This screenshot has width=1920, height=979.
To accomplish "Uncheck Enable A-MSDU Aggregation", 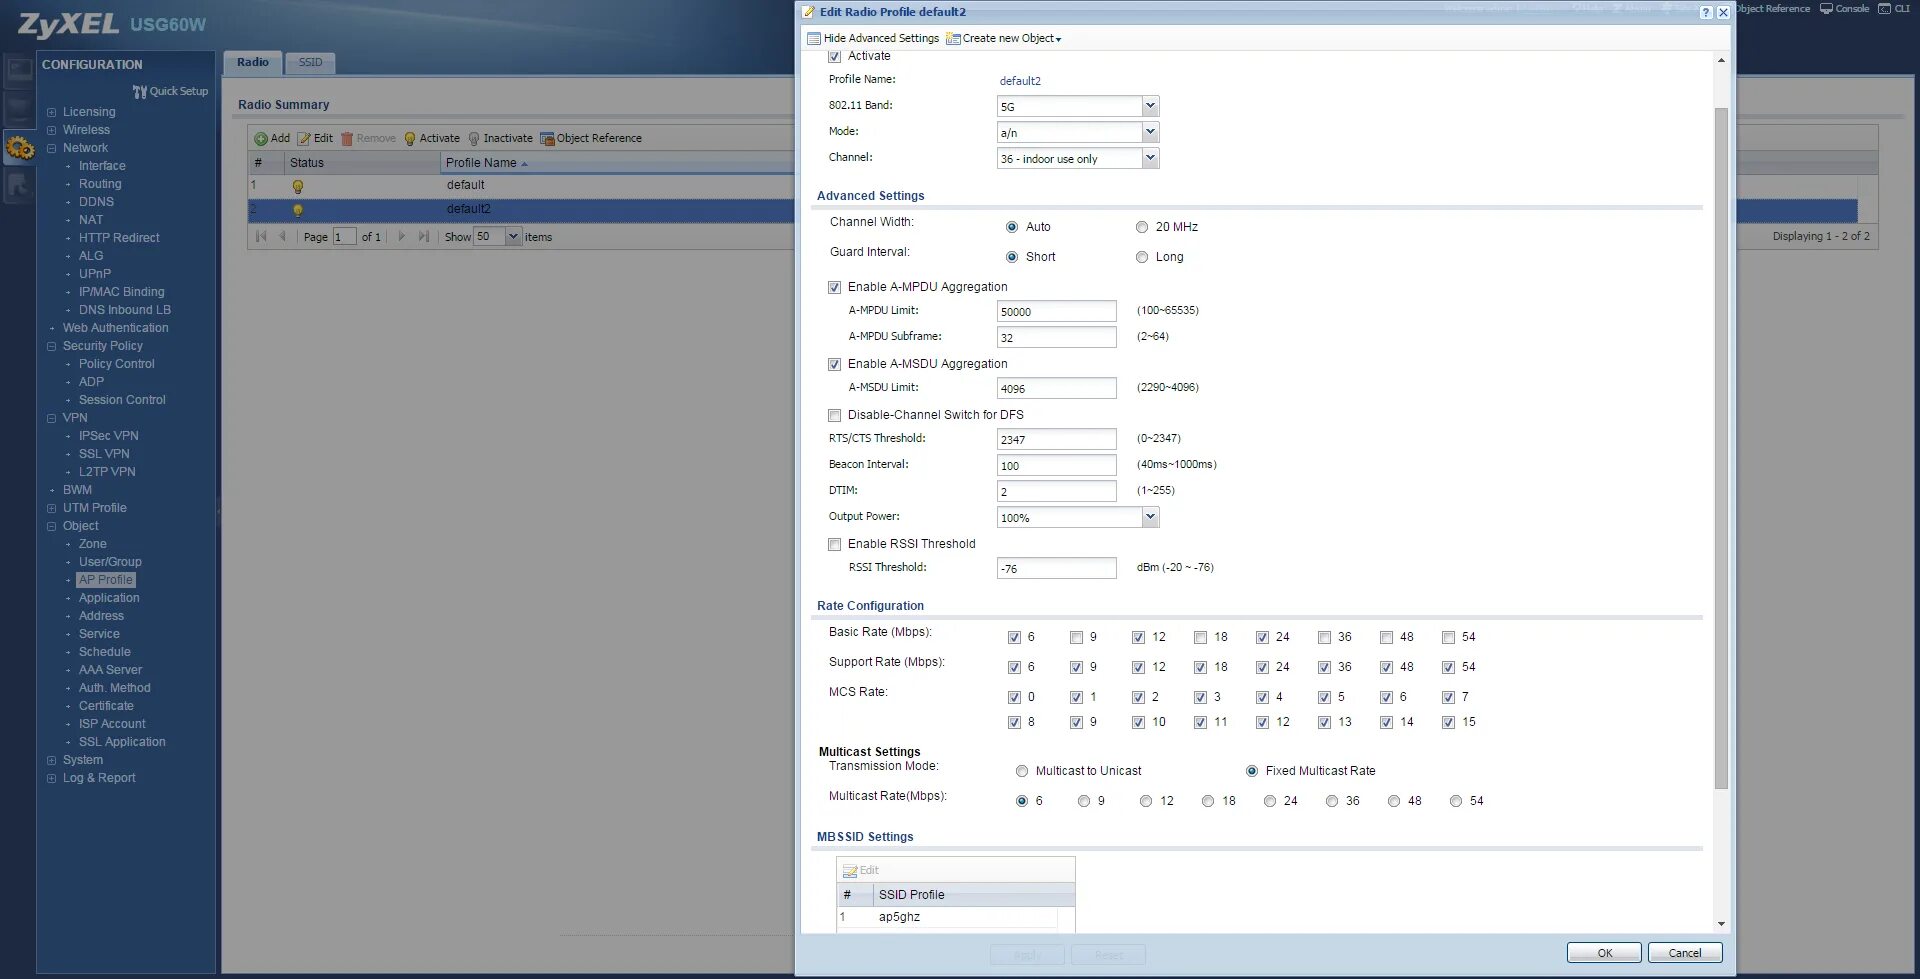I will (835, 364).
